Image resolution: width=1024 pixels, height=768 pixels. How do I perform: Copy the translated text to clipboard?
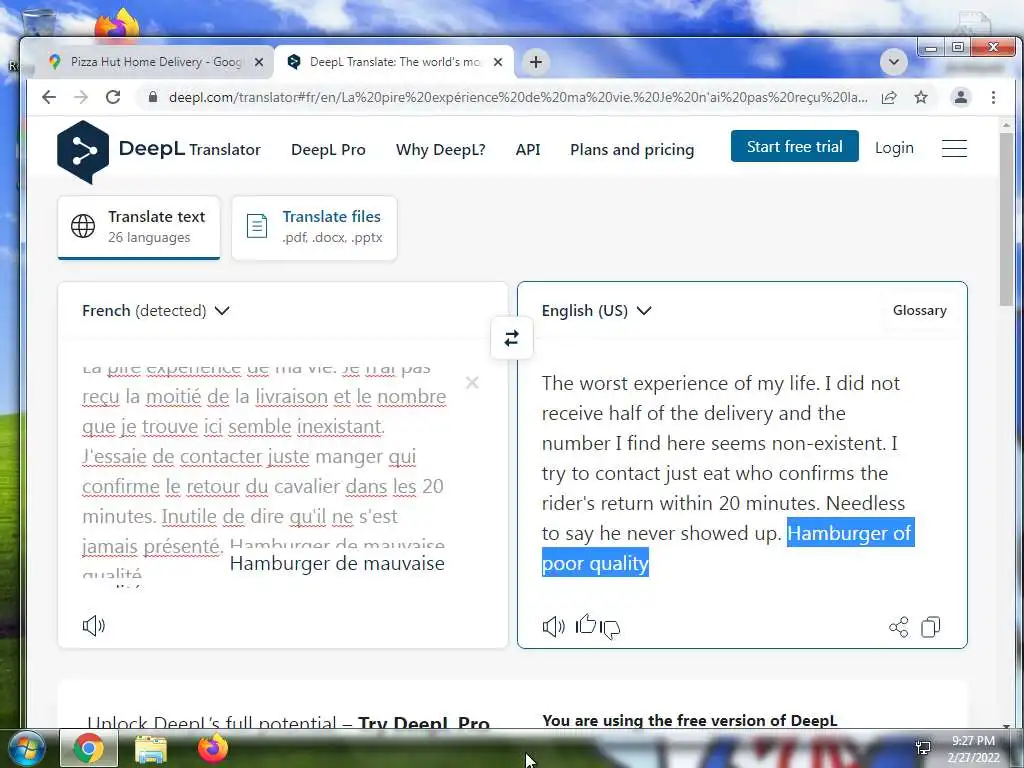[931, 627]
